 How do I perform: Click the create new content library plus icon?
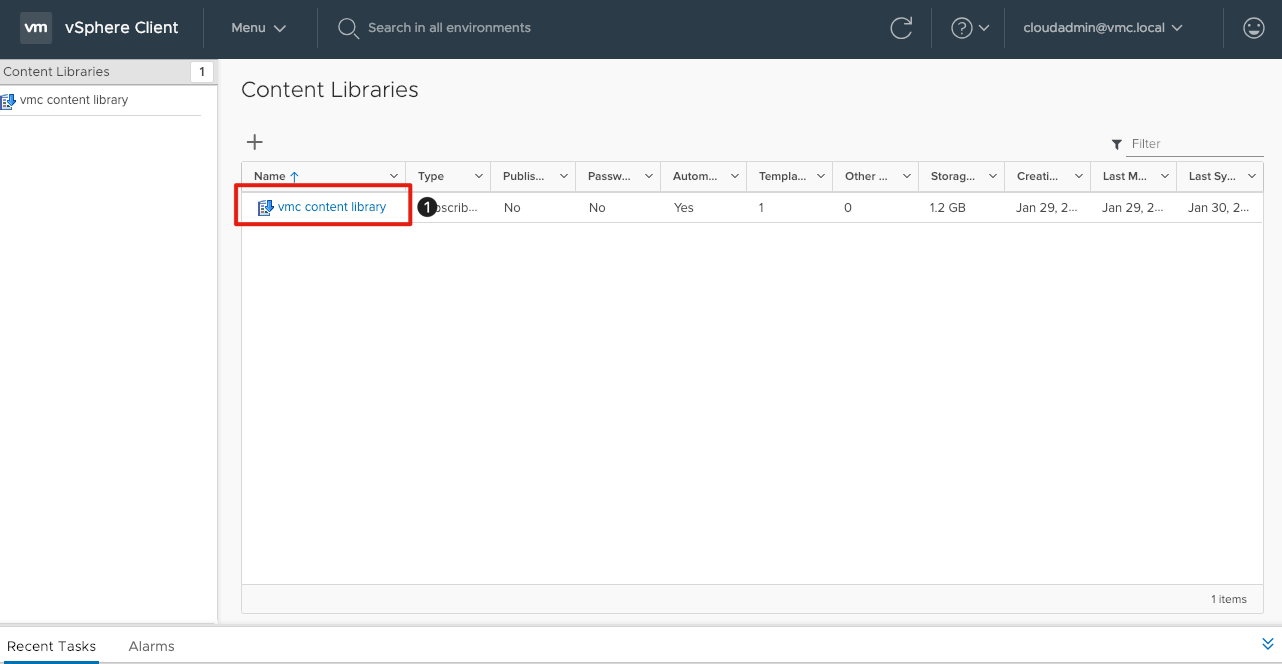(x=255, y=142)
